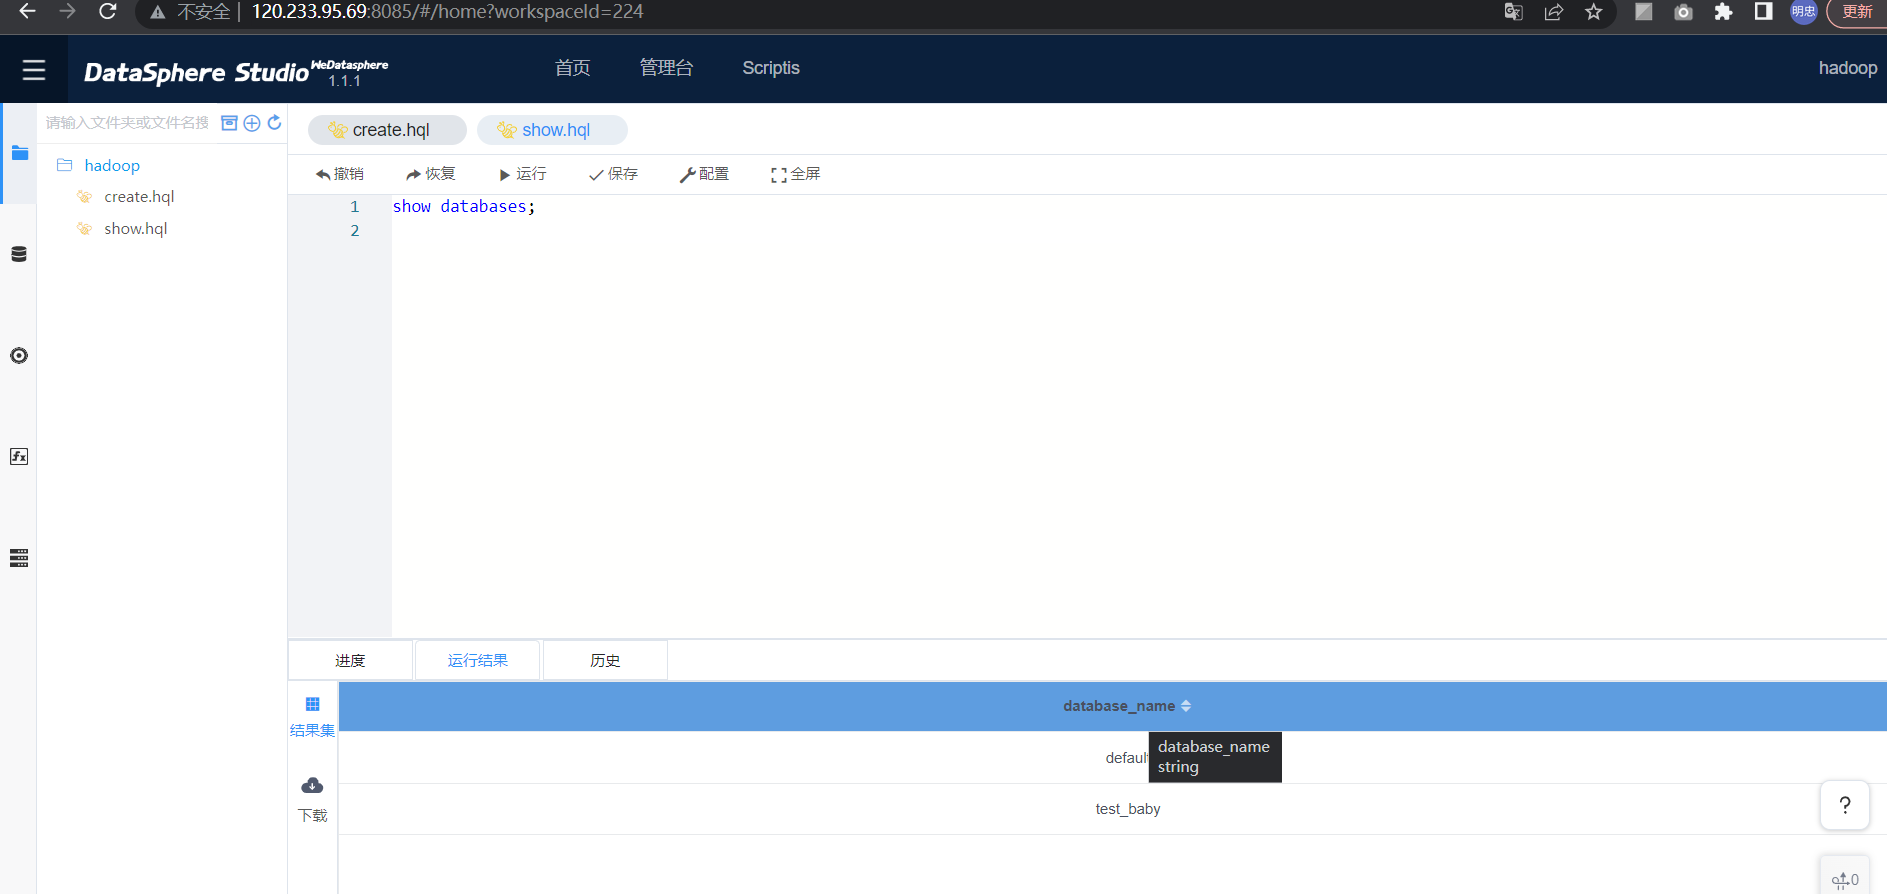Open the database sidebar icon
The height and width of the screenshot is (894, 1887).
pos(19,254)
